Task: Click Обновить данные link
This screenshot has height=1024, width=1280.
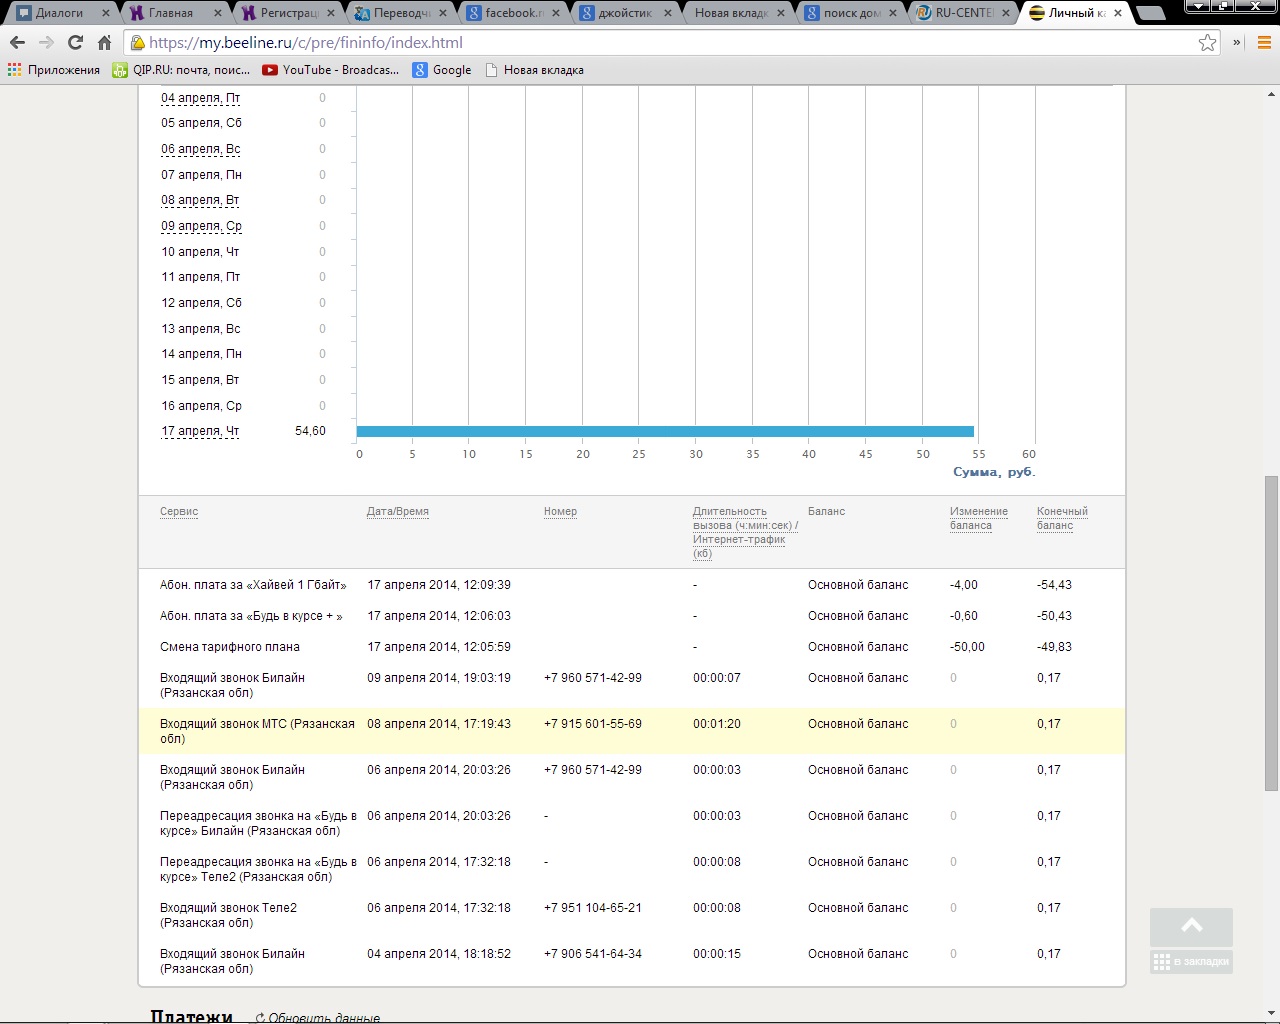Action: tap(324, 1018)
